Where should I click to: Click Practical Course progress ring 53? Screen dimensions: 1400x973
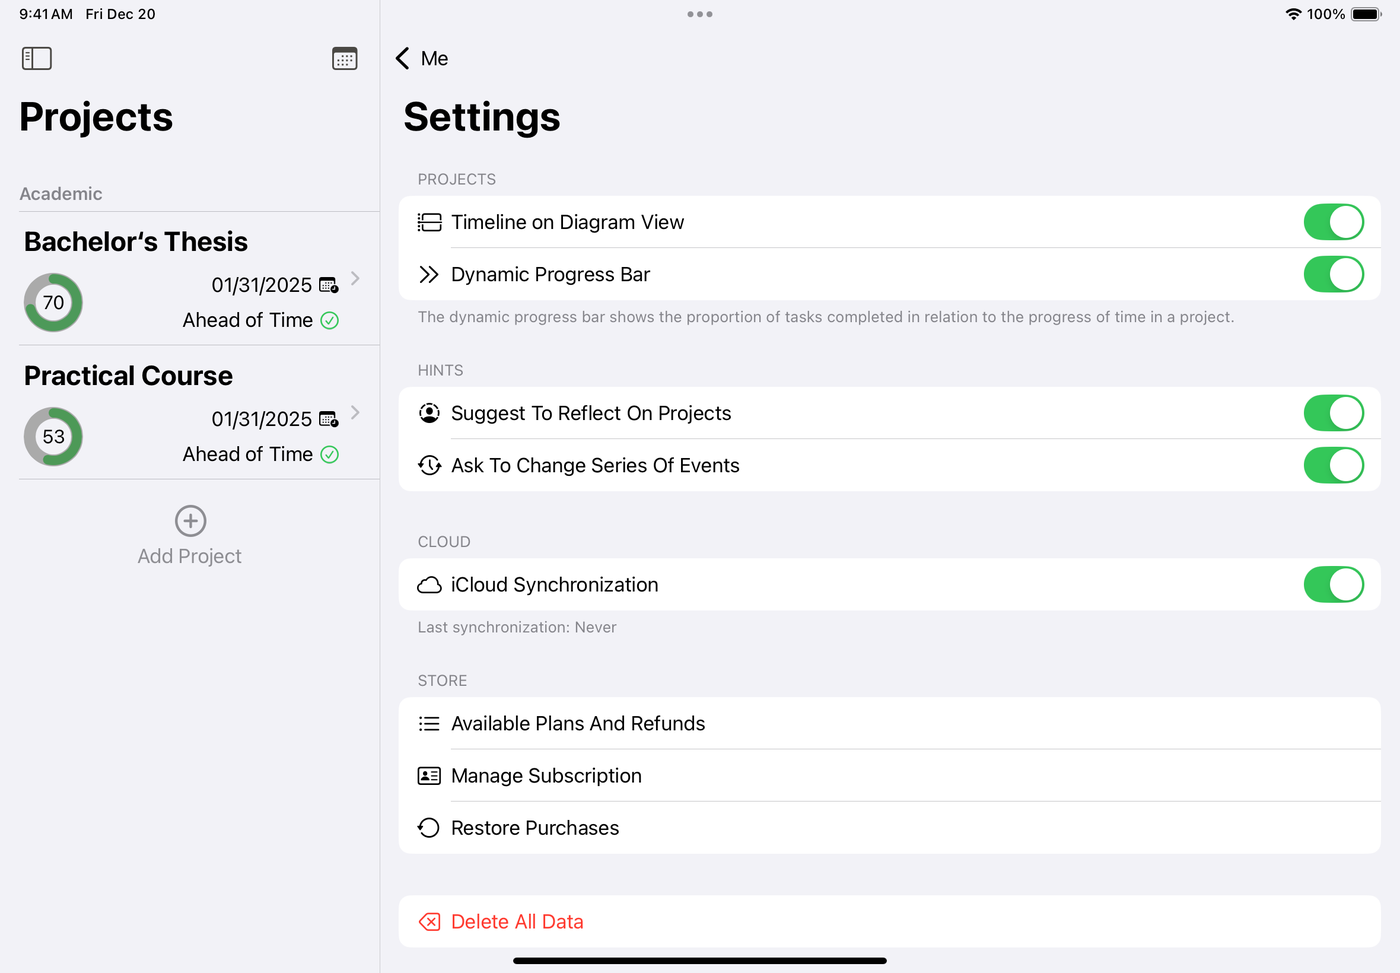coord(53,437)
